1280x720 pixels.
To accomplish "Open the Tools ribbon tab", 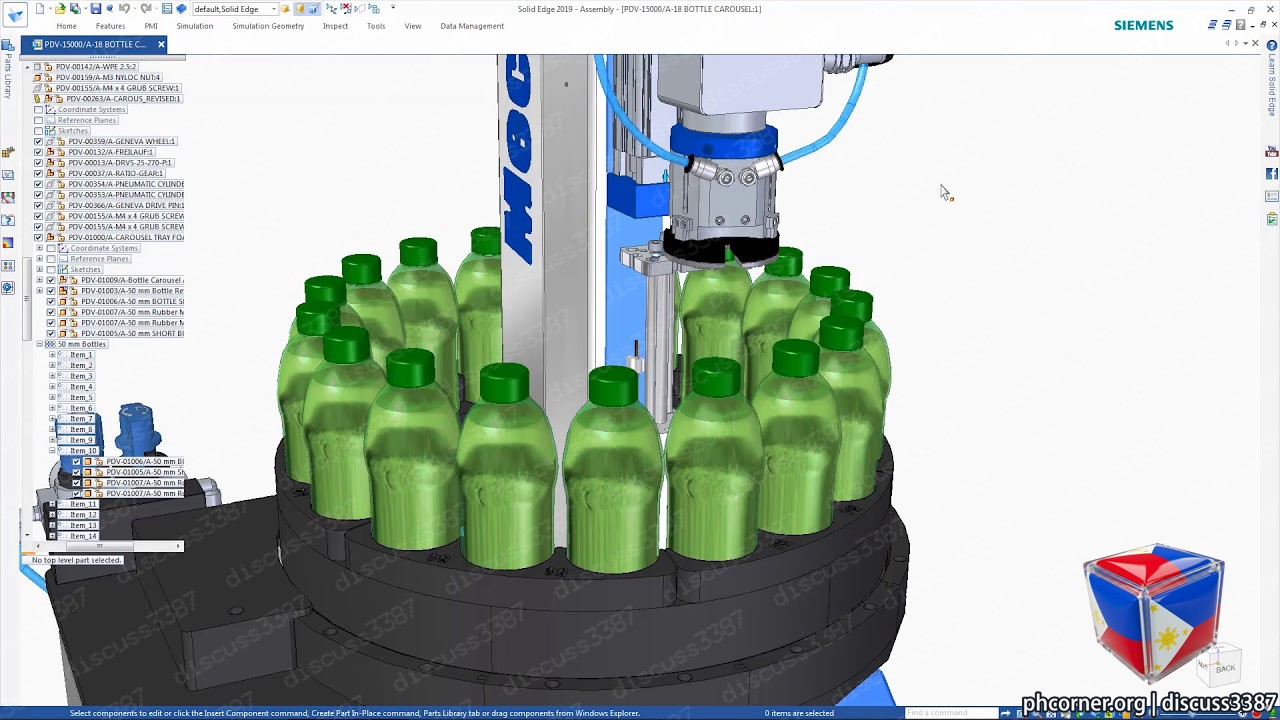I will pos(376,26).
